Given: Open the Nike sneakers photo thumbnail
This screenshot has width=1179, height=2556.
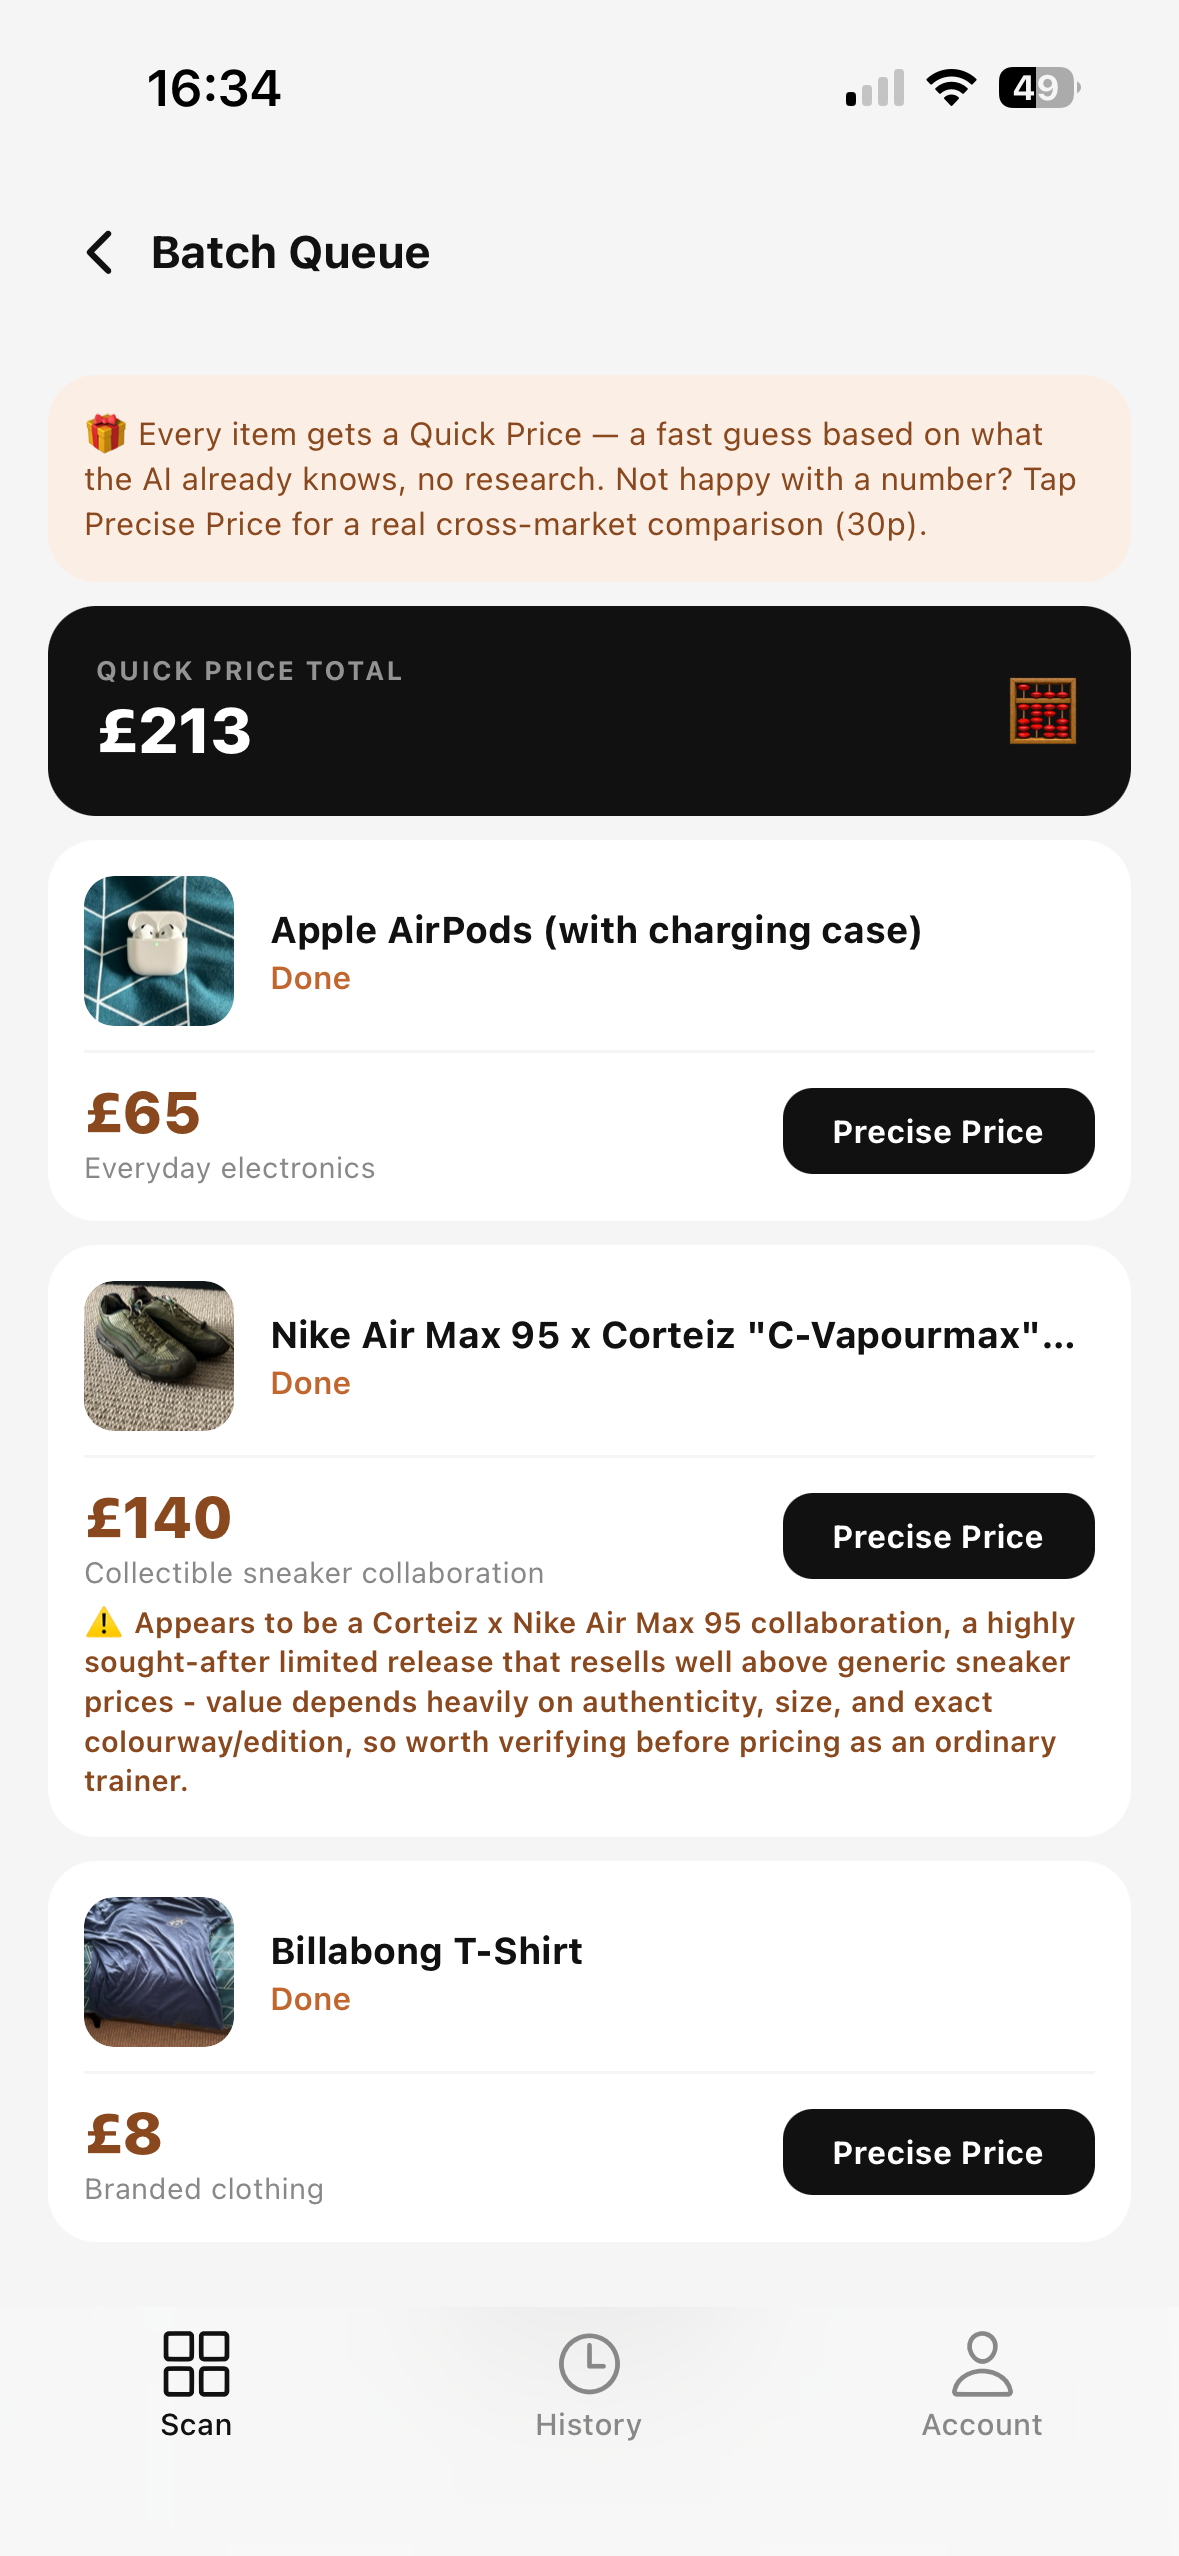Looking at the screenshot, I should point(159,1356).
